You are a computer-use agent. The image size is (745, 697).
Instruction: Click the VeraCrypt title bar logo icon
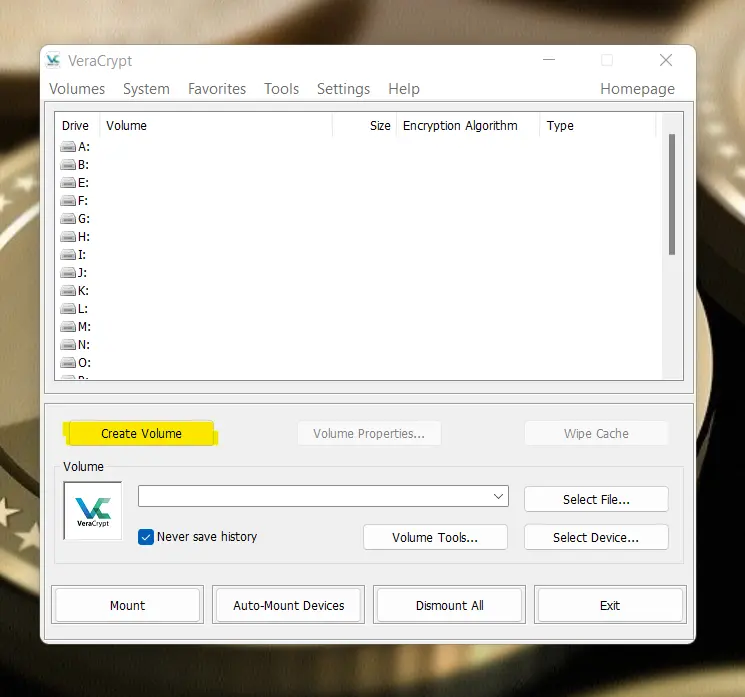(53, 60)
